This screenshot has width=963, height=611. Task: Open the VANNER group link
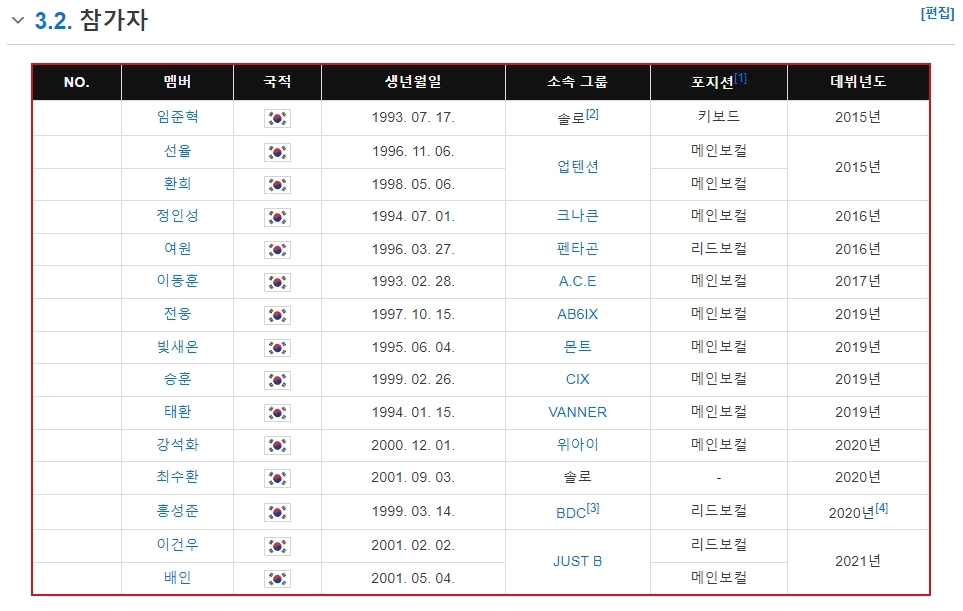tap(577, 412)
